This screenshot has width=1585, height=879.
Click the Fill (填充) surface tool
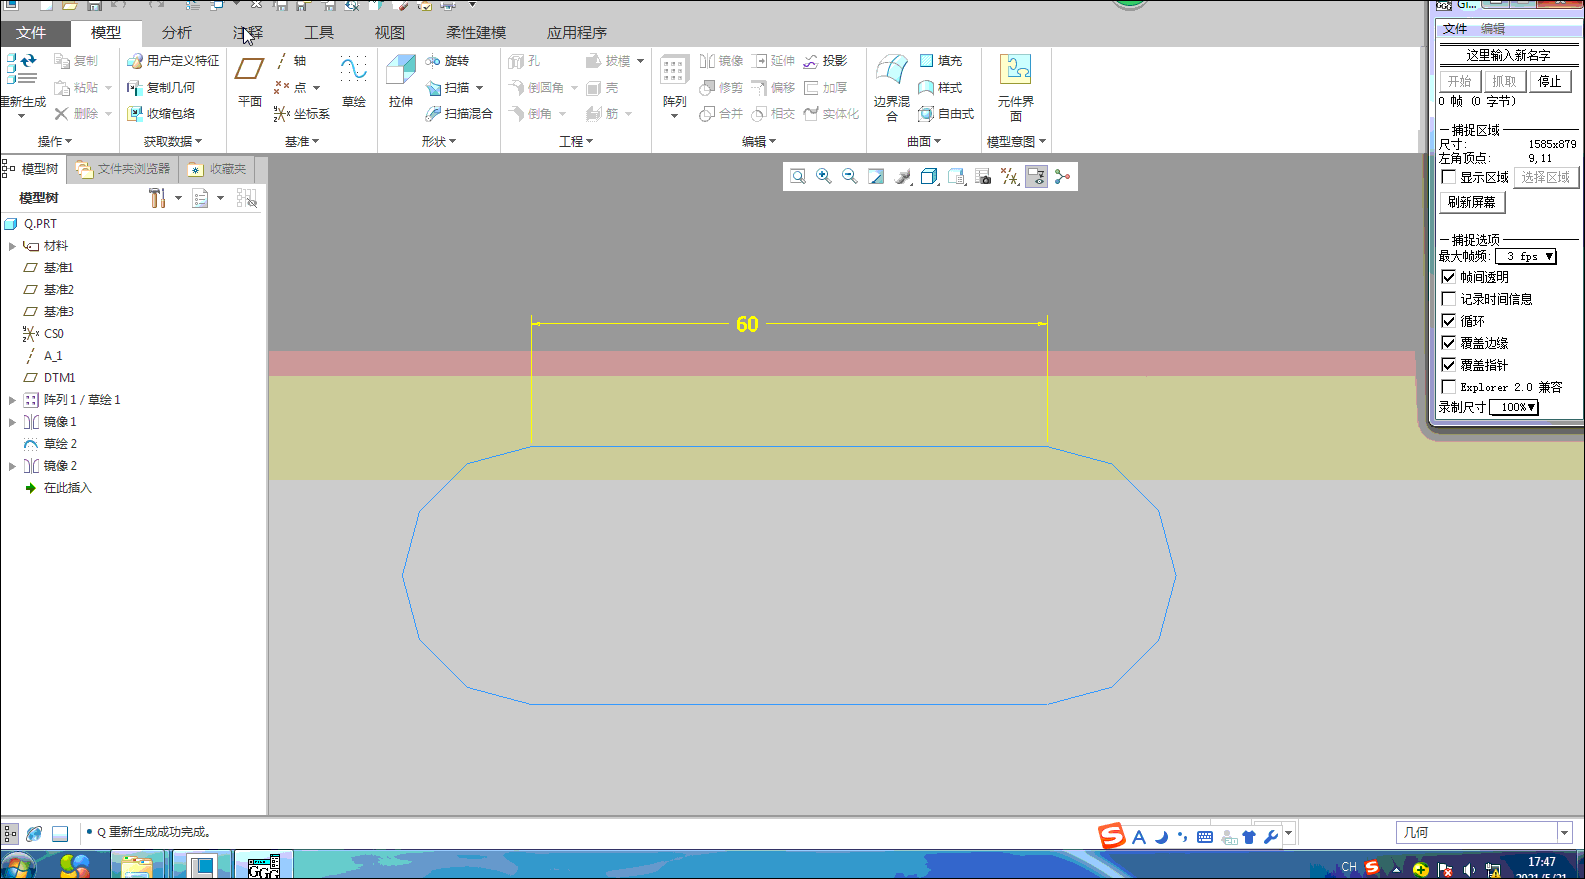click(940, 61)
